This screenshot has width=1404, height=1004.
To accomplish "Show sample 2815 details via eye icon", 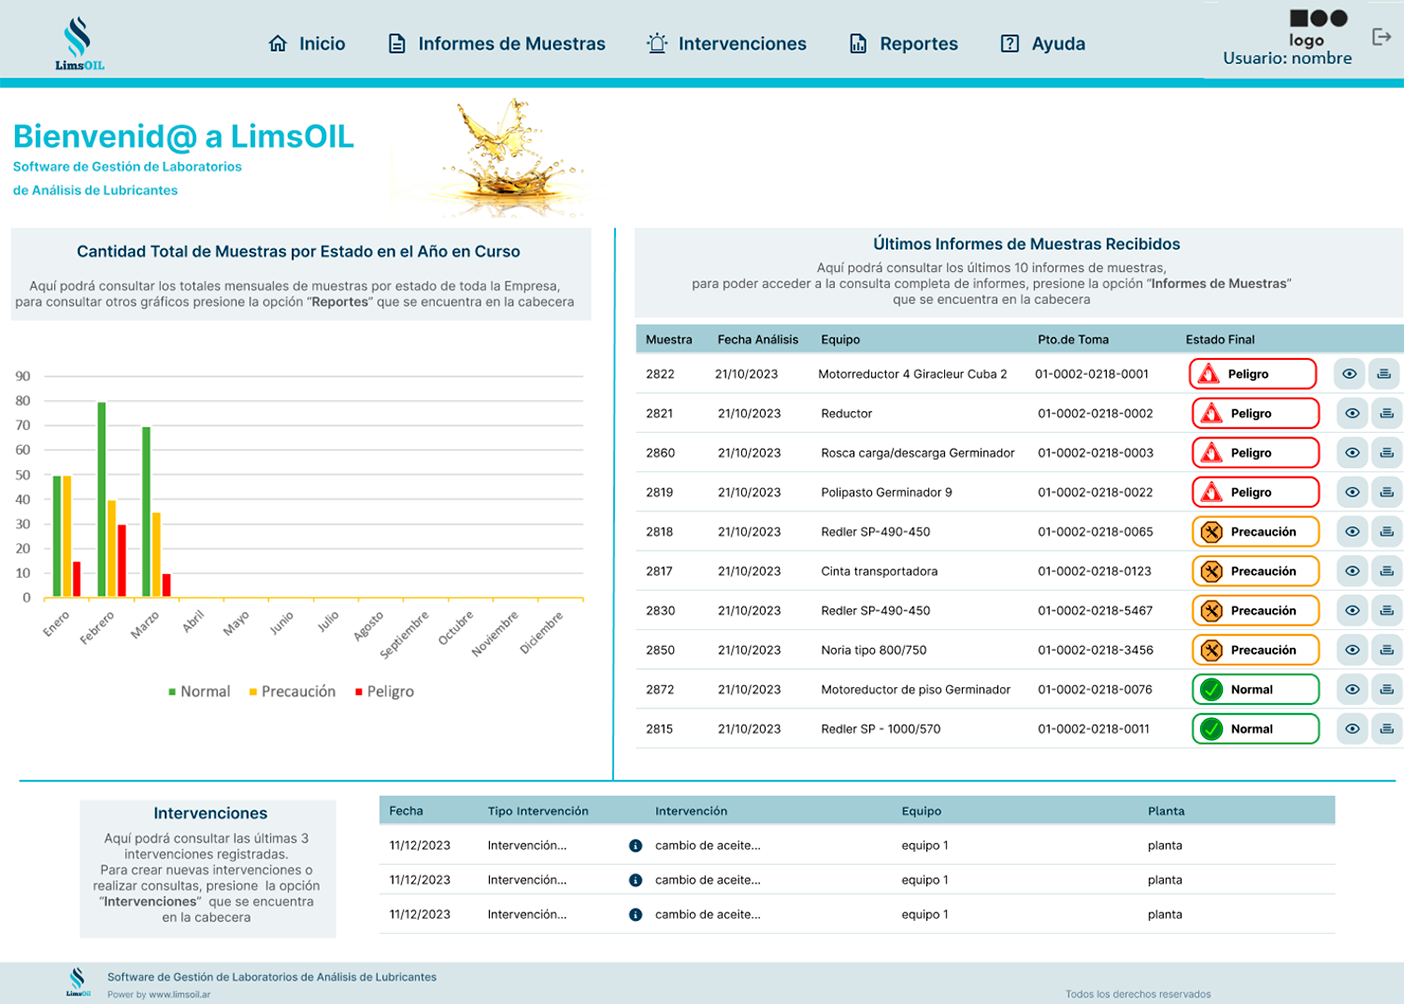I will [1352, 729].
